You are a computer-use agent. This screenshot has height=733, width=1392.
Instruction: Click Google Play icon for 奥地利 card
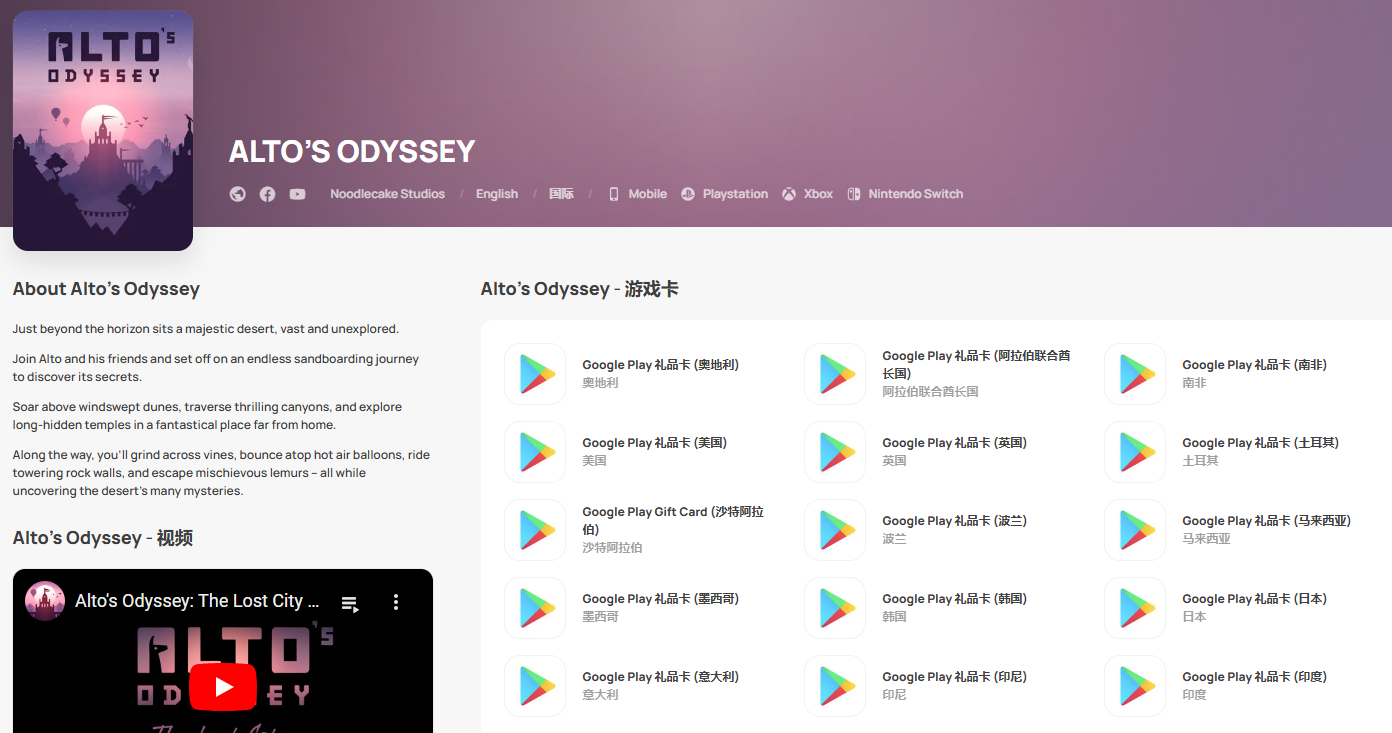(x=535, y=374)
